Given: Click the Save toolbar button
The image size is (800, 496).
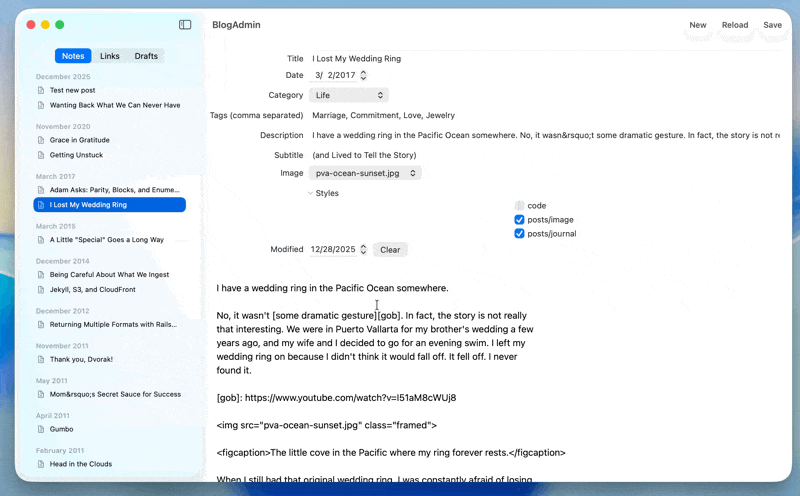Looking at the screenshot, I should point(772,25).
